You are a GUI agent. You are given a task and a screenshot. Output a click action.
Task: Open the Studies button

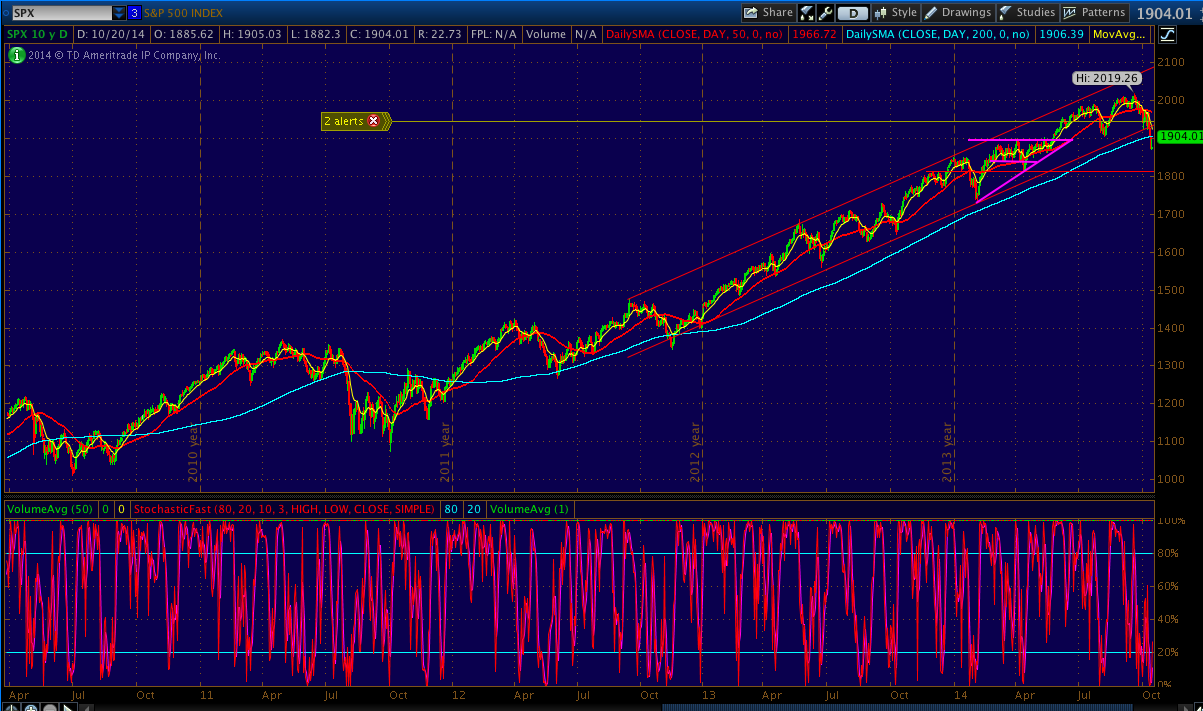tap(1027, 13)
